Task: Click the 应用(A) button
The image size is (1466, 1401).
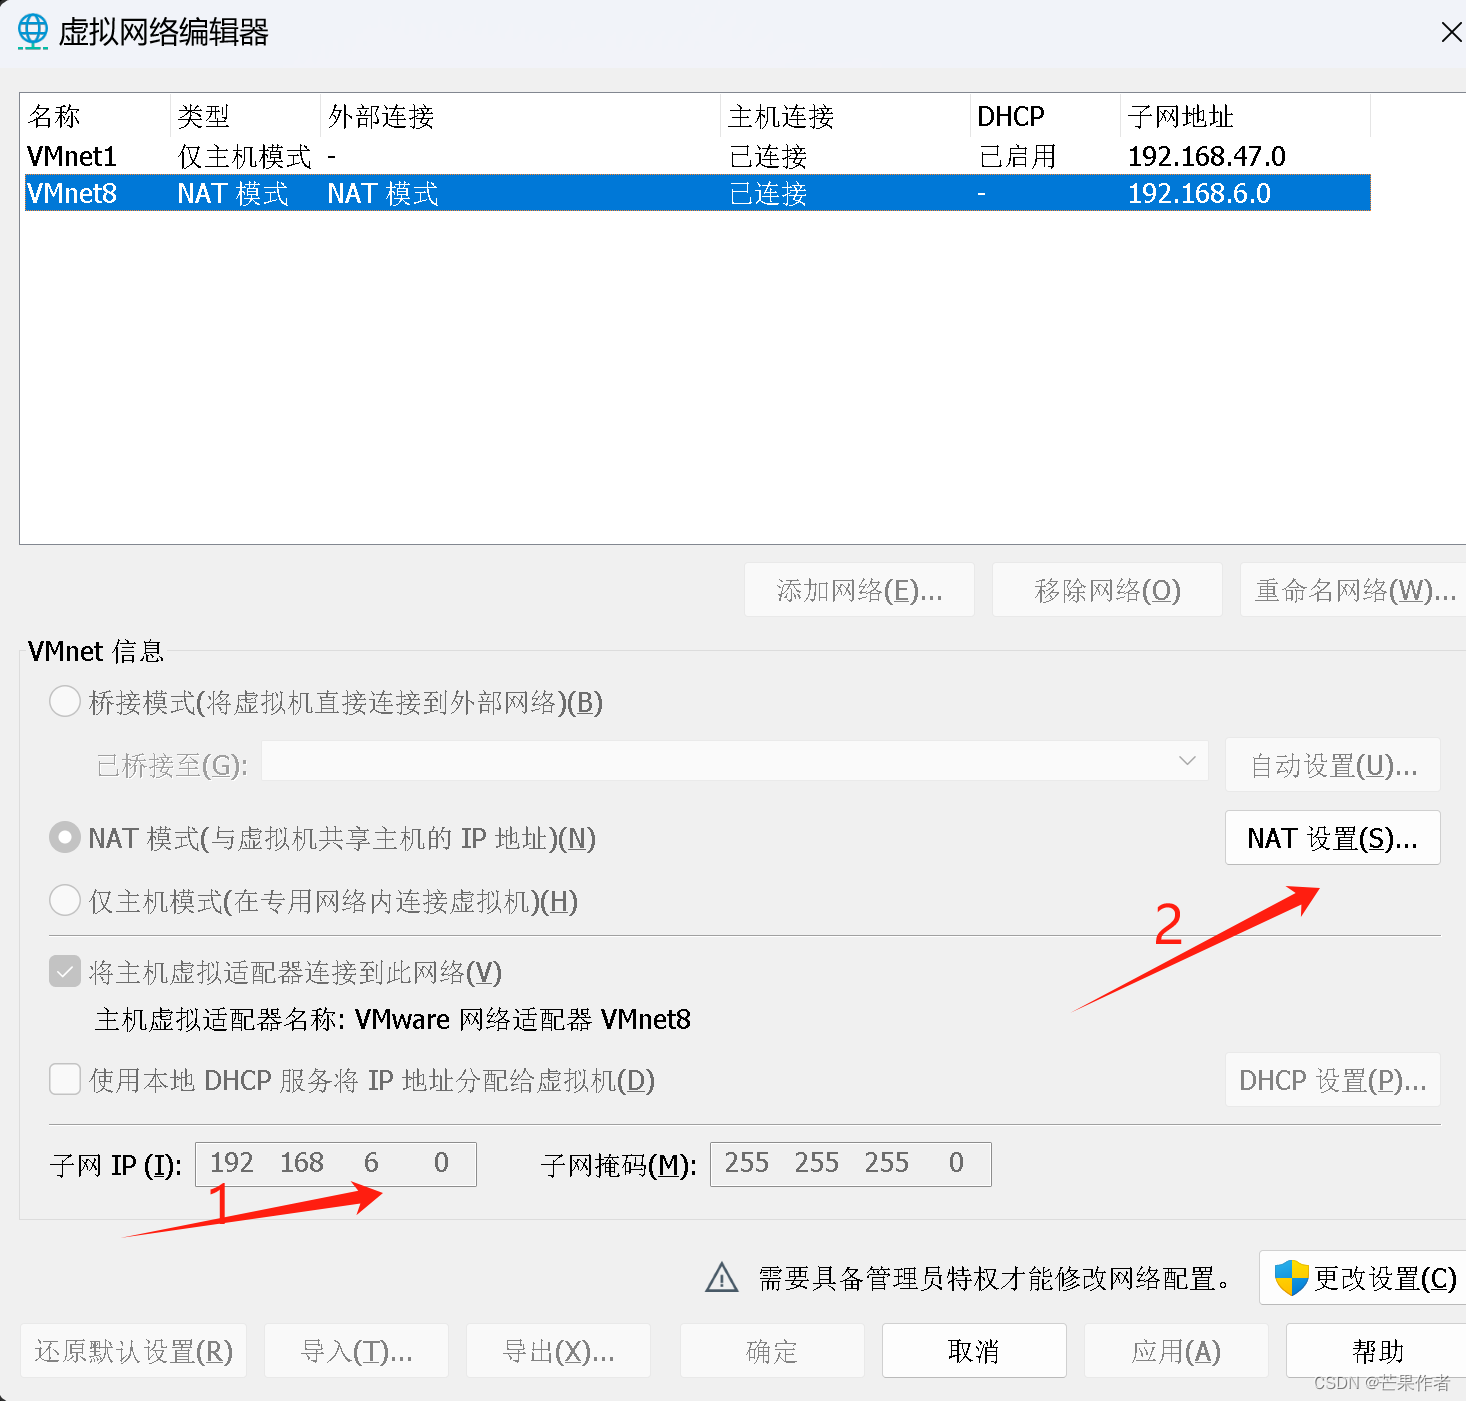Action: coord(1176,1351)
